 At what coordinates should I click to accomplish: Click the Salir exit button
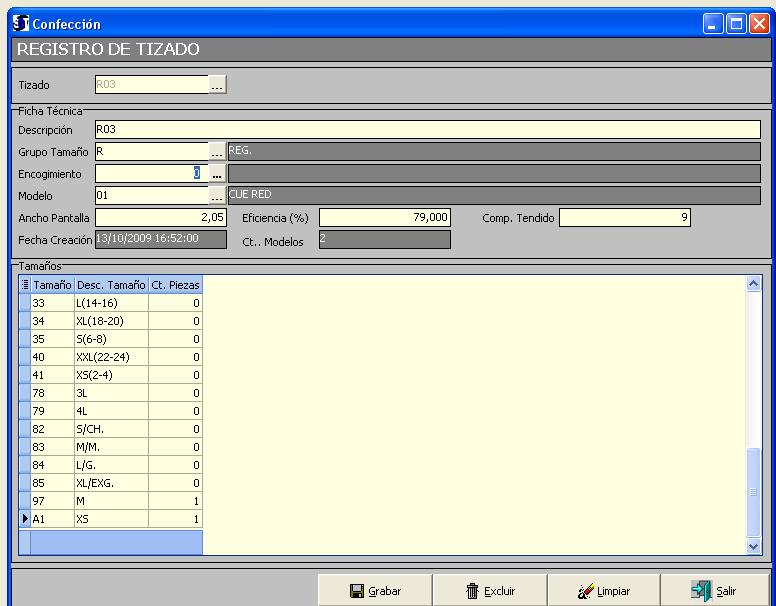coord(714,591)
